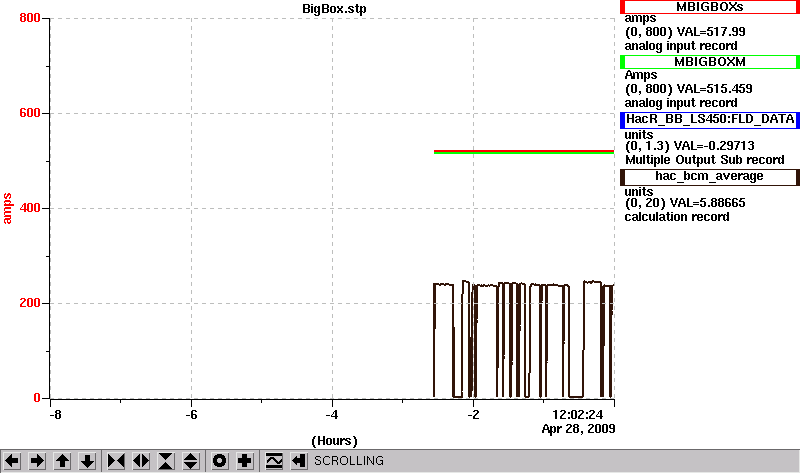
Task: Click the 400 tick label on the y-axis
Action: [x=30, y=208]
